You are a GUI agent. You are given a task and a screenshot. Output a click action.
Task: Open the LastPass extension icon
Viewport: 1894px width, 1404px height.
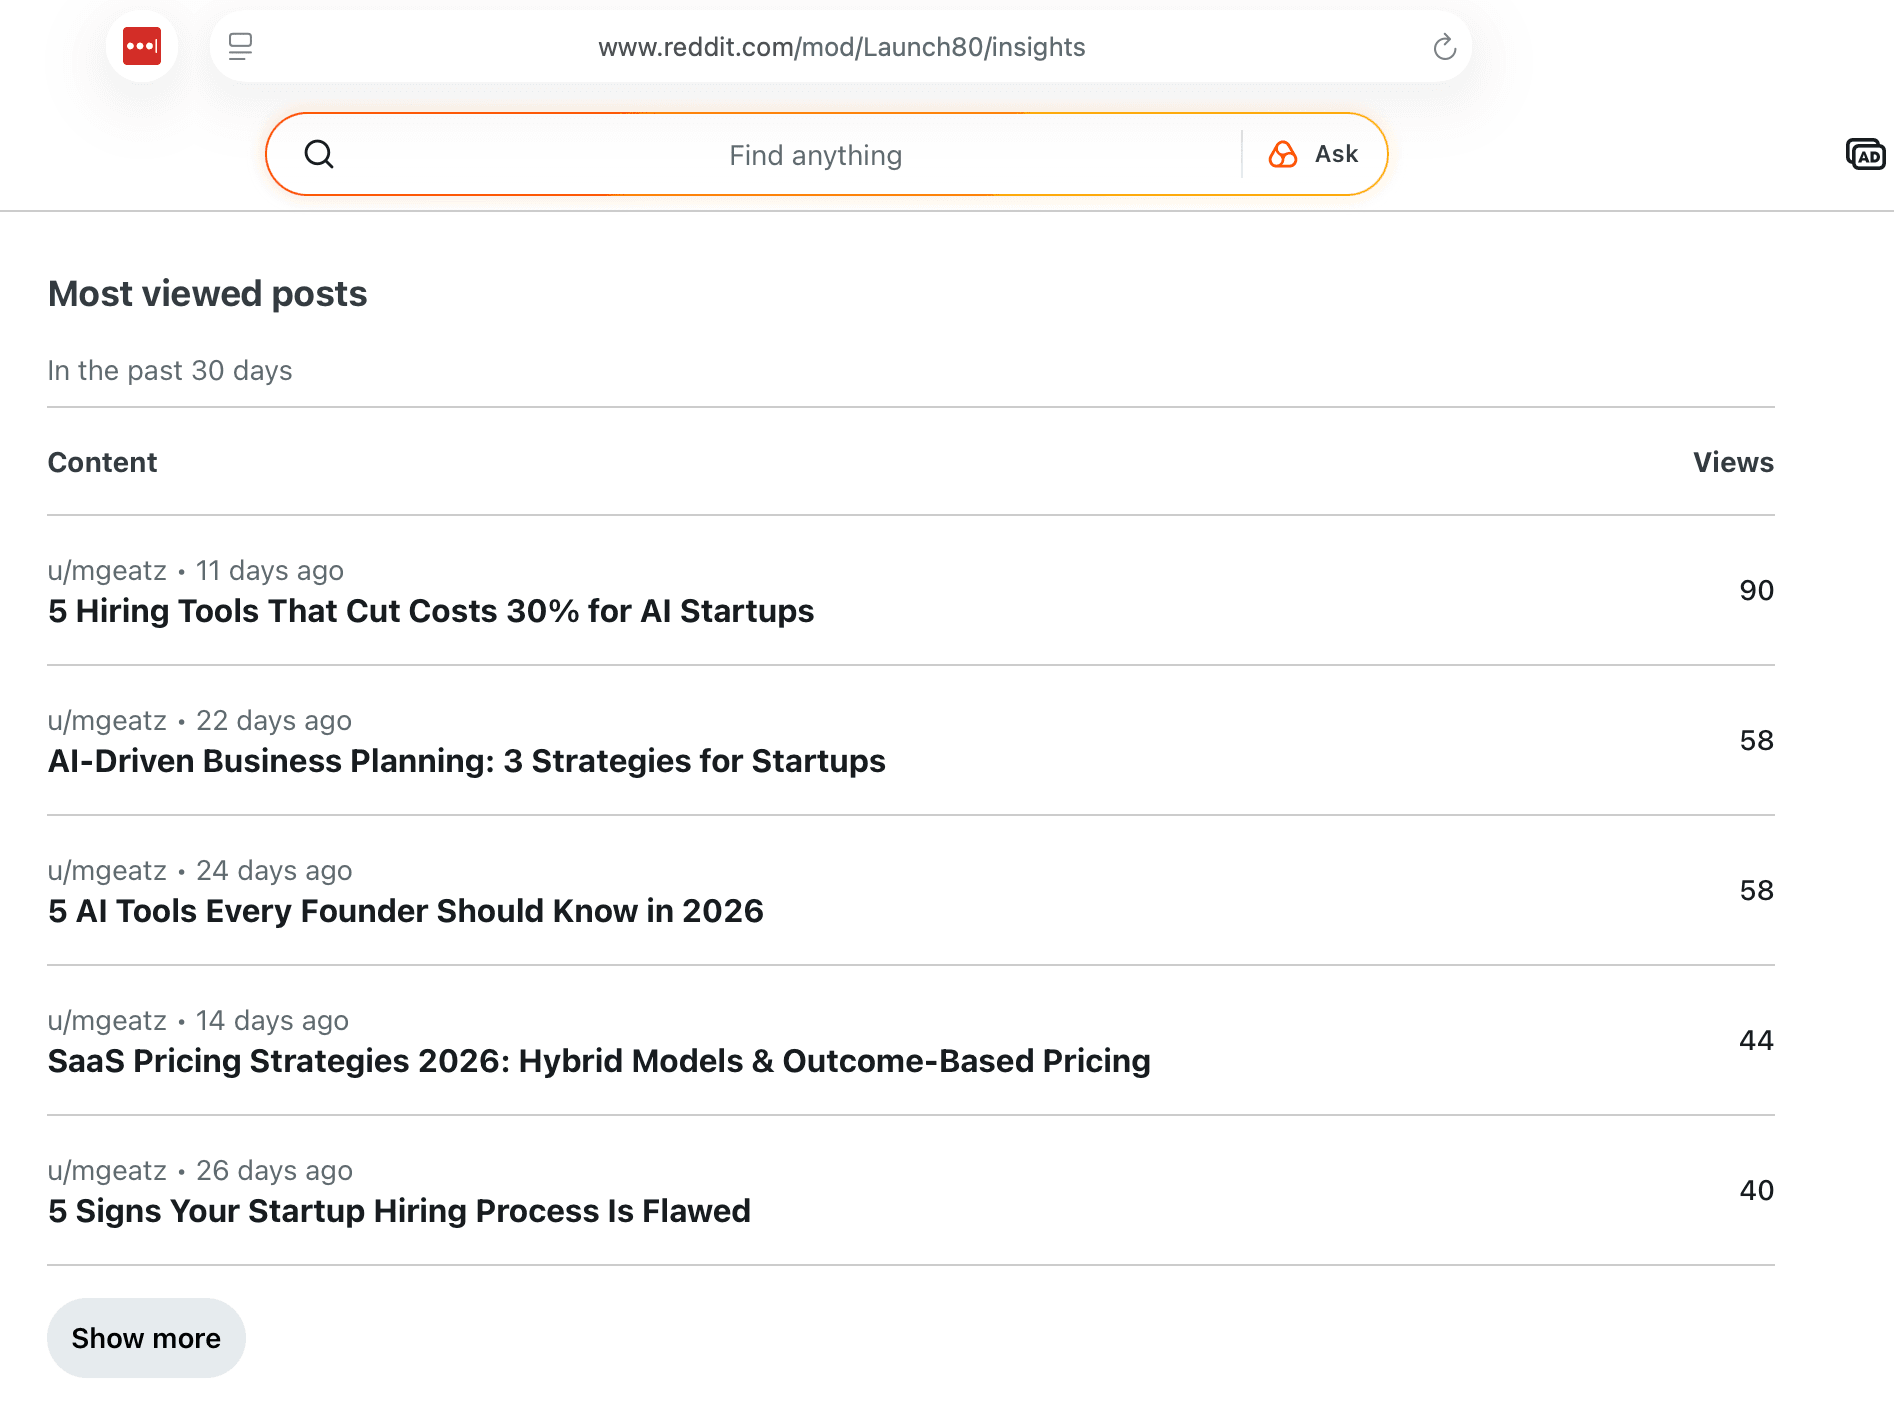141,46
